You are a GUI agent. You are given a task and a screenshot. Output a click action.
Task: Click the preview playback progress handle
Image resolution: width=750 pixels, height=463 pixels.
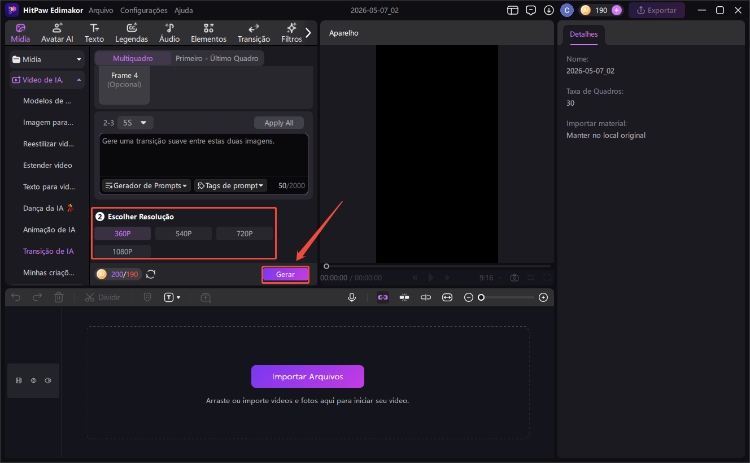tap(326, 266)
